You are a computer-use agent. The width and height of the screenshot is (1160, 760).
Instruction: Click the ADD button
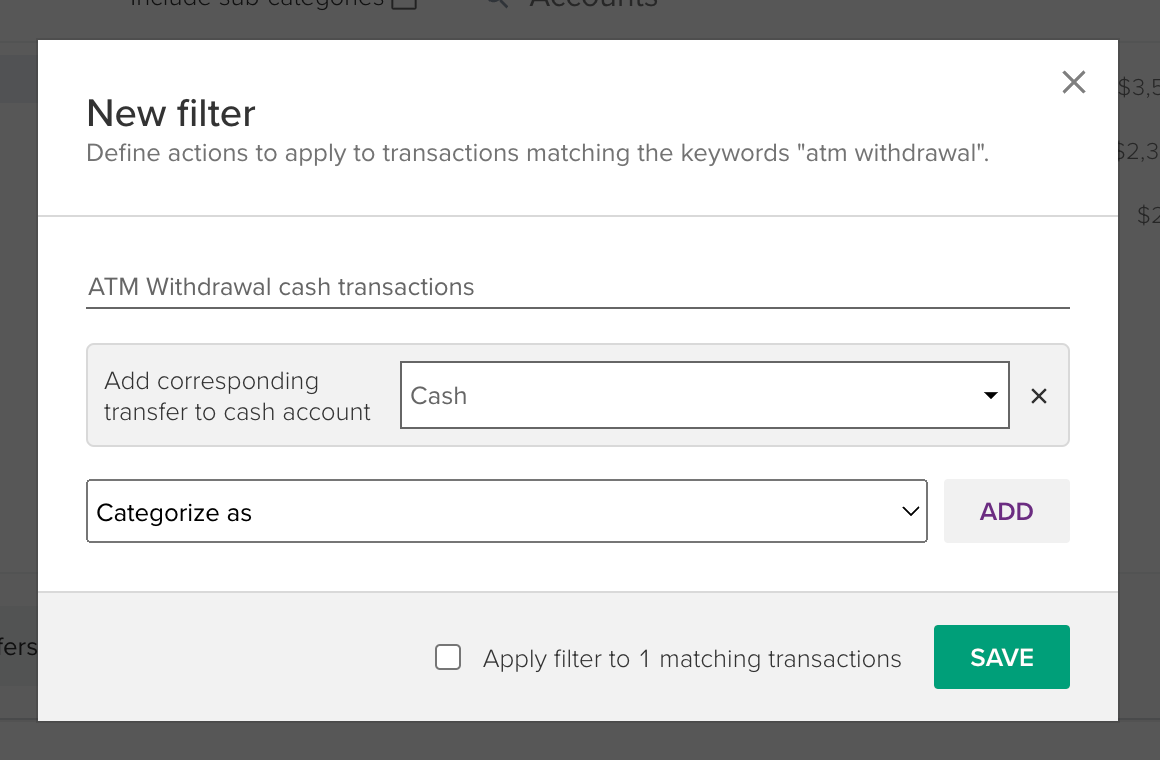click(1006, 512)
